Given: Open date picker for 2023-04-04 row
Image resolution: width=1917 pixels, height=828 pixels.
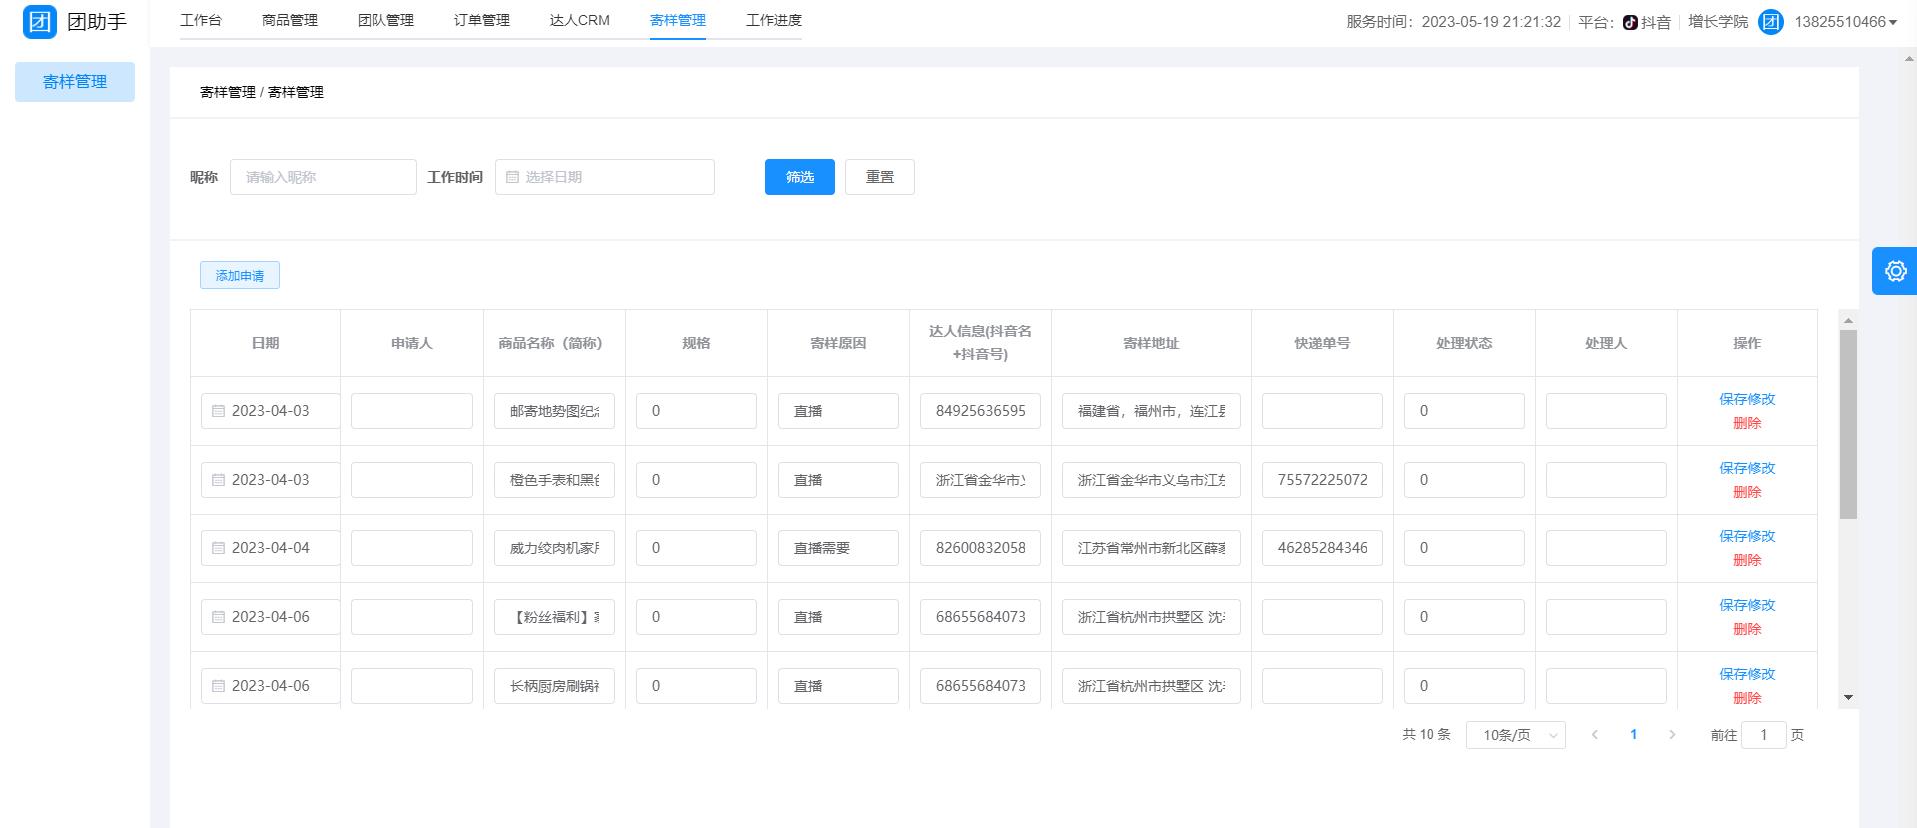Looking at the screenshot, I should (270, 548).
